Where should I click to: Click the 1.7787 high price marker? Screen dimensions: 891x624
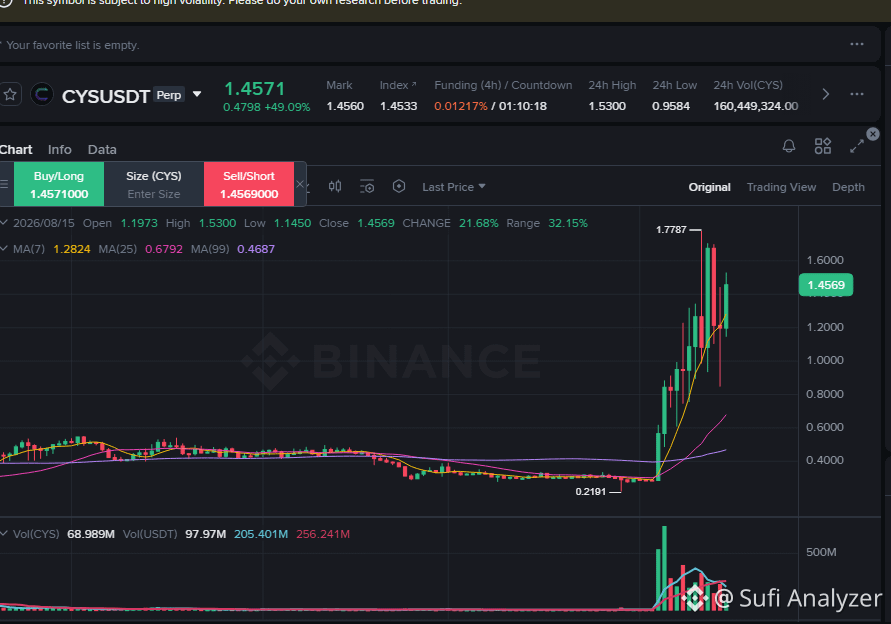(x=671, y=230)
